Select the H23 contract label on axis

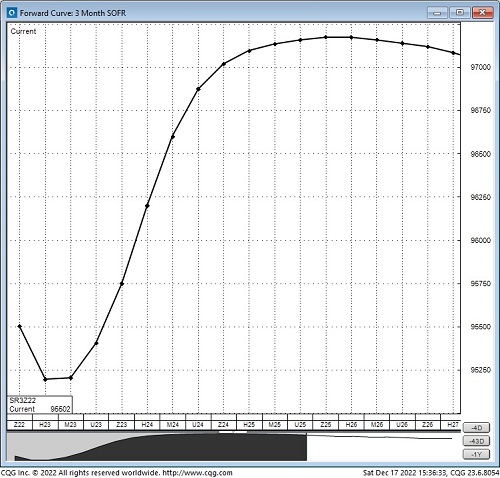tap(45, 425)
